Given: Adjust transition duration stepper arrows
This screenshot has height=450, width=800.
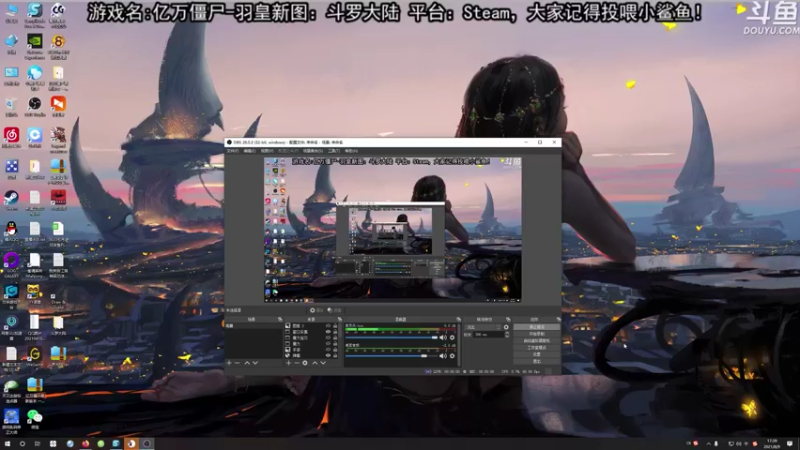Looking at the screenshot, I should click(507, 335).
